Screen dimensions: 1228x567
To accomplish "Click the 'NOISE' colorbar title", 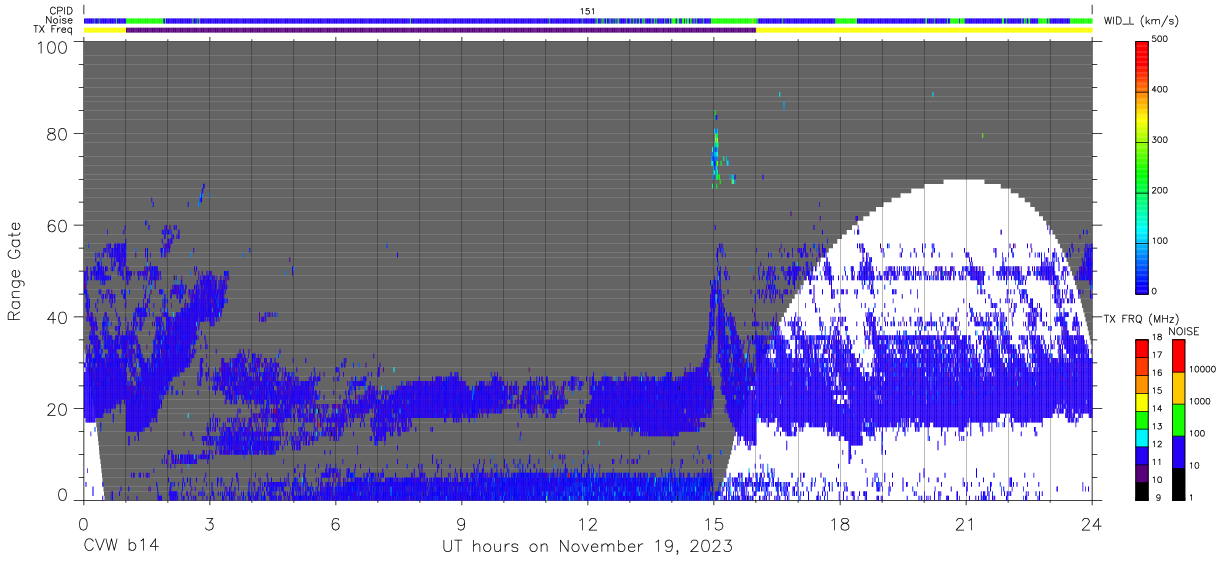I will click(1184, 331).
